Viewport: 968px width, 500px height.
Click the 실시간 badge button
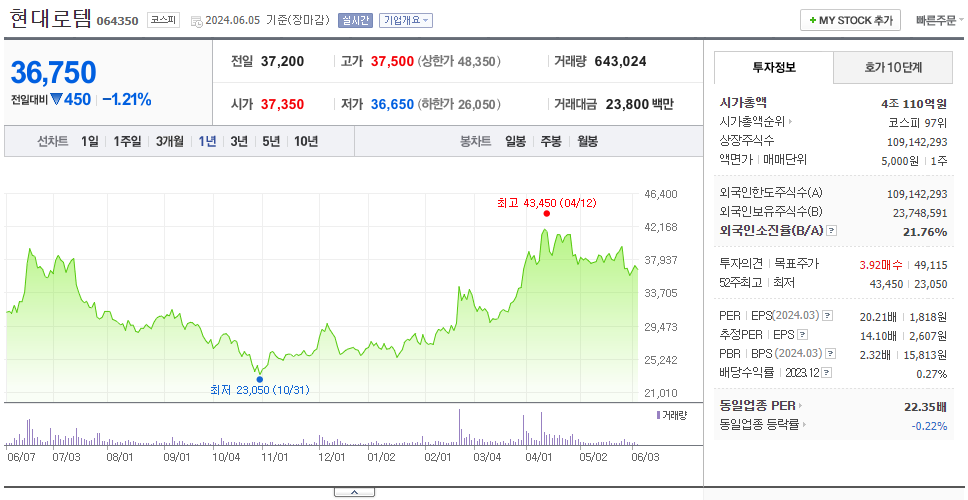[x=355, y=20]
